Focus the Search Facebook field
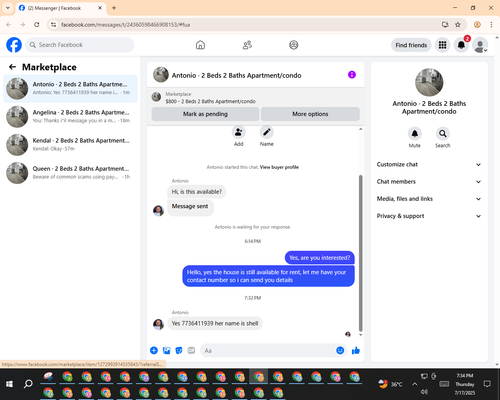Viewport: 500px width, 400px height. 80,45
